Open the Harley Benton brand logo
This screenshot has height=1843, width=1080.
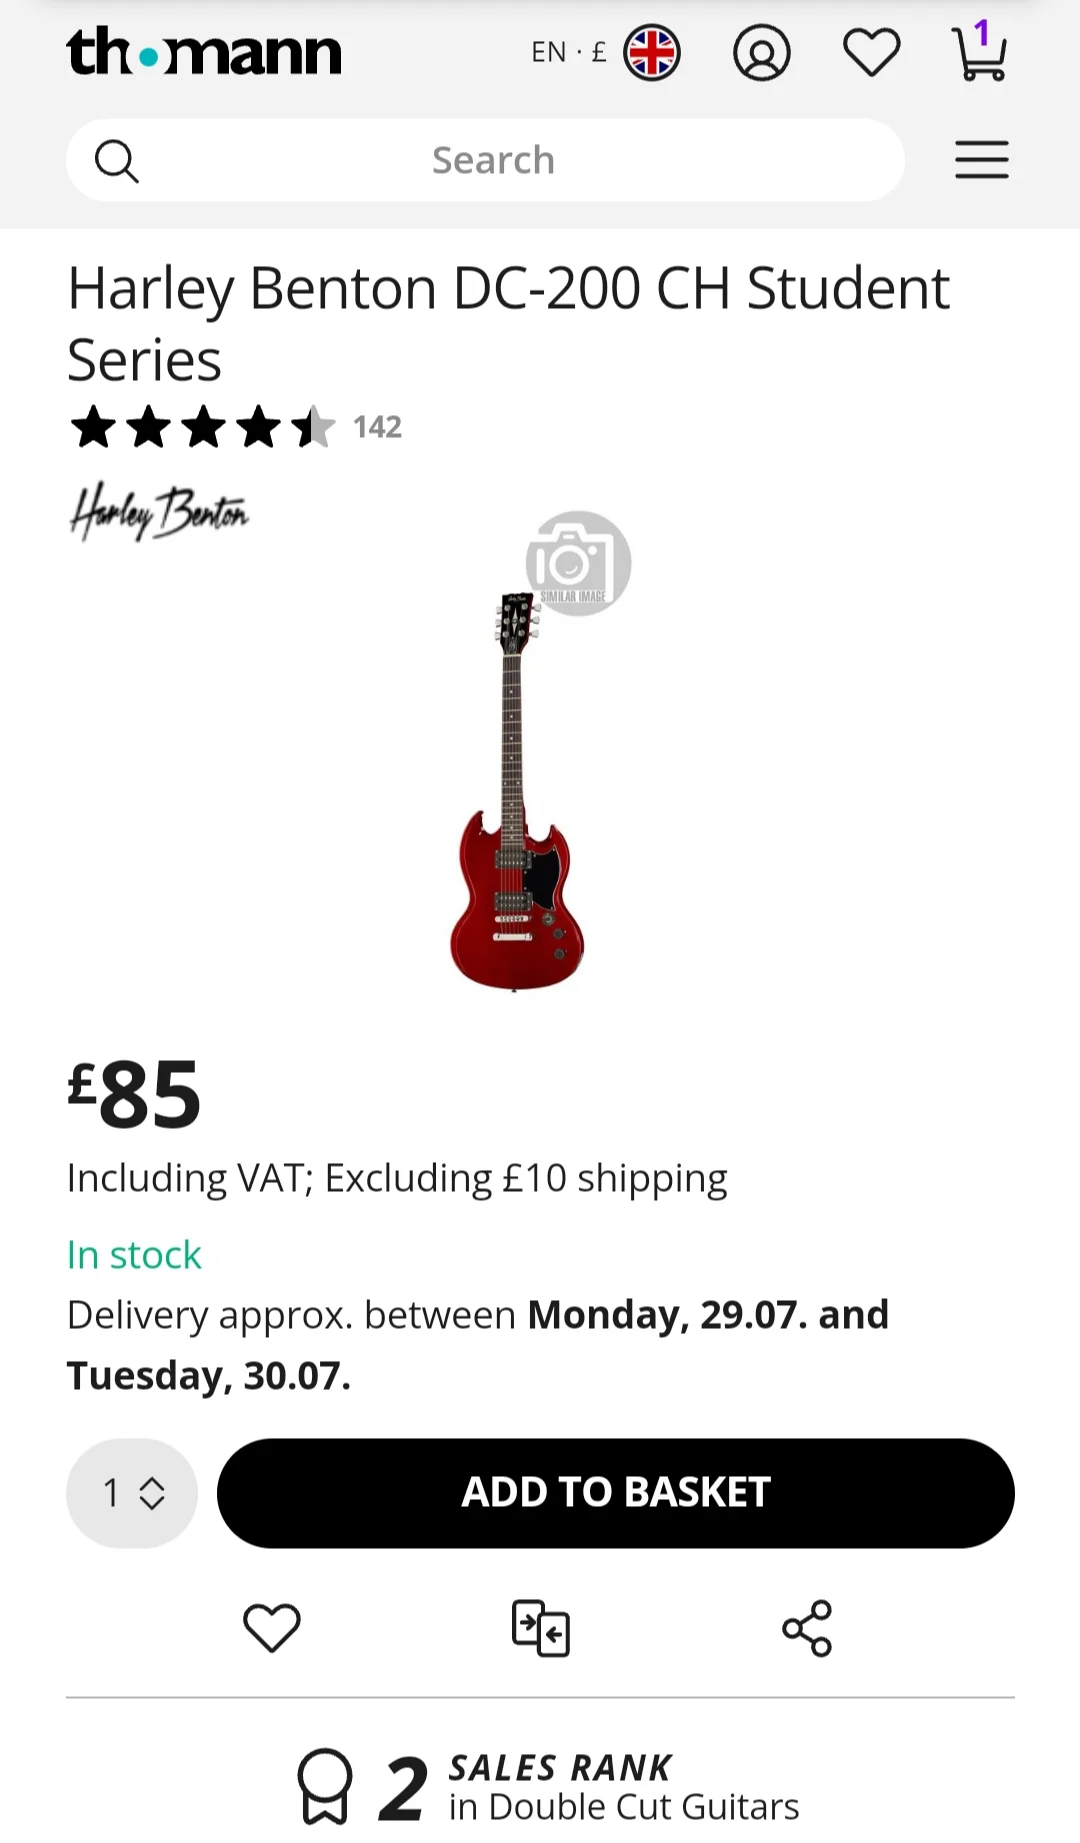[x=158, y=513]
